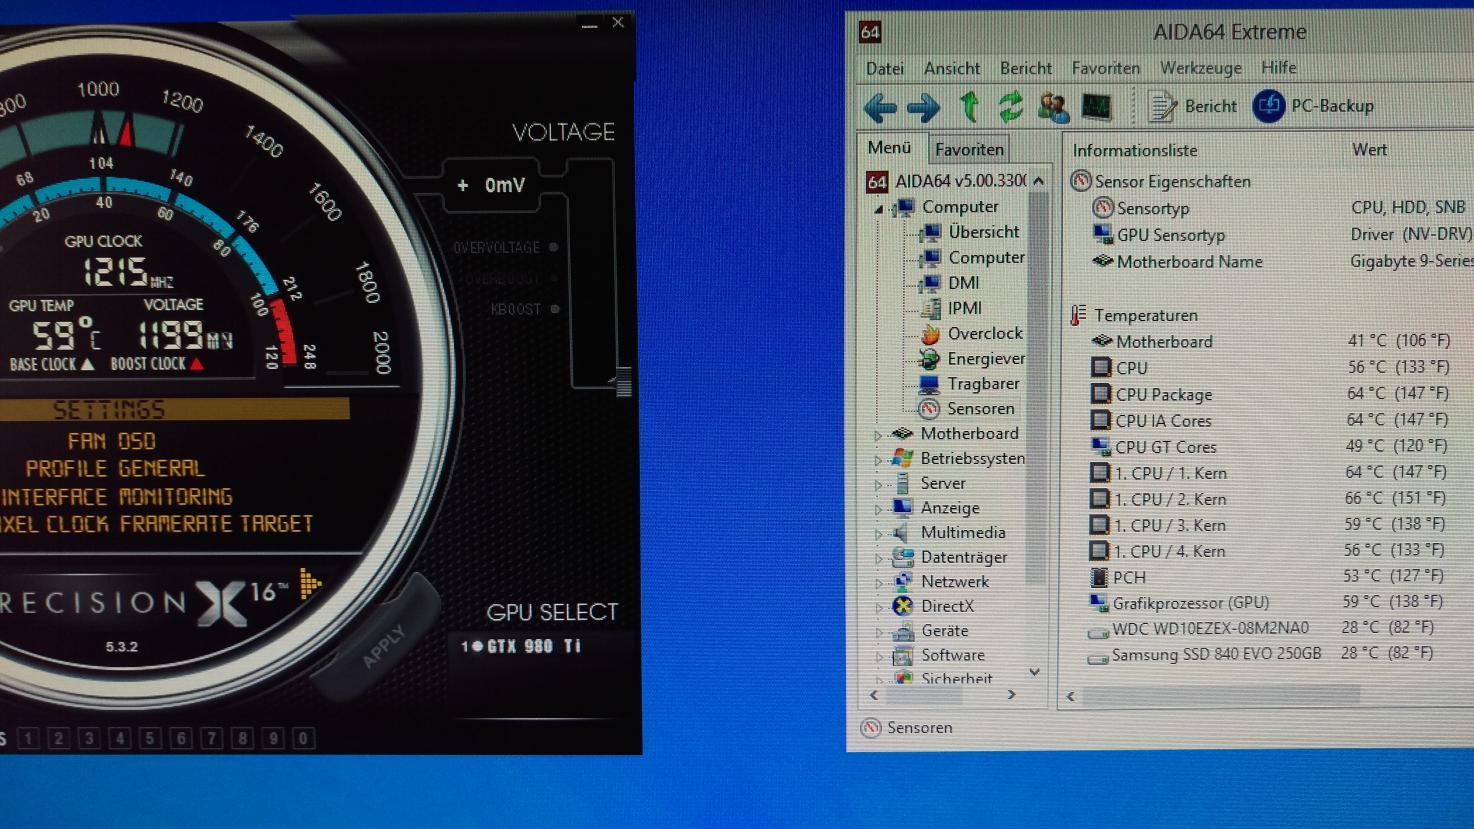Open OSD settings in Precision X

(x=137, y=441)
